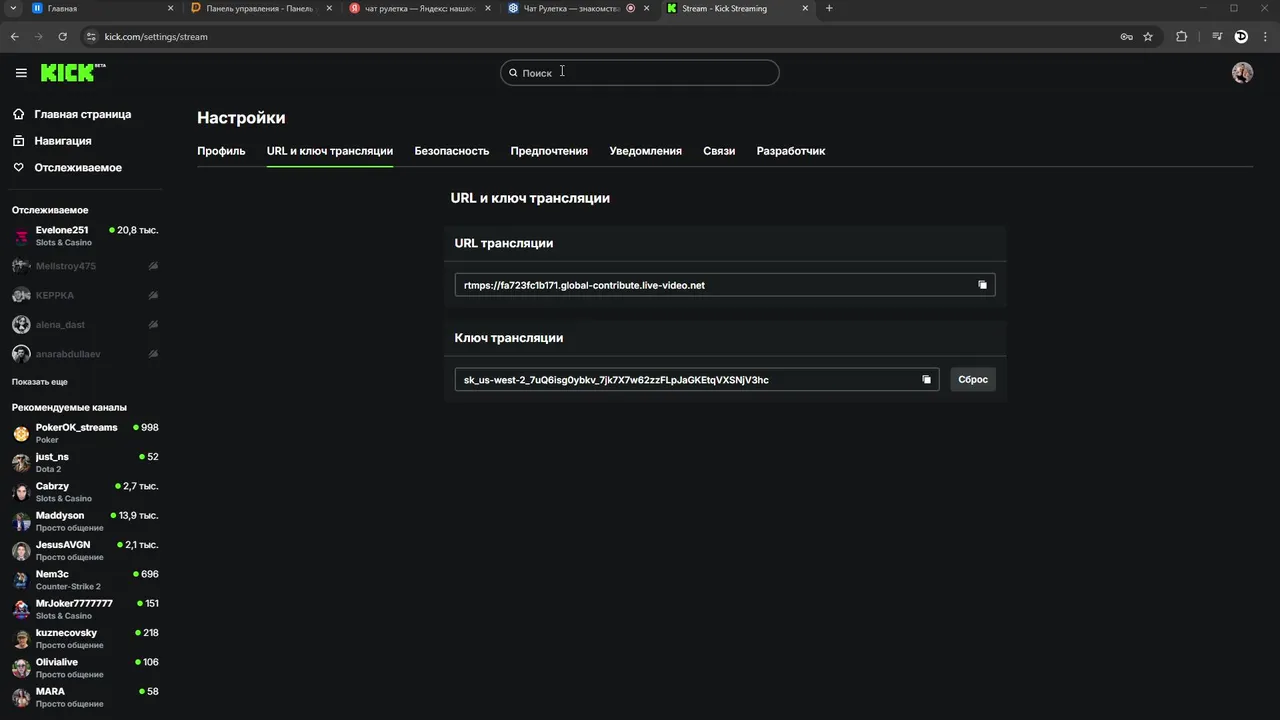1280x720 pixels.
Task: Open JesusAVGN channel avatar
Action: tap(21, 551)
